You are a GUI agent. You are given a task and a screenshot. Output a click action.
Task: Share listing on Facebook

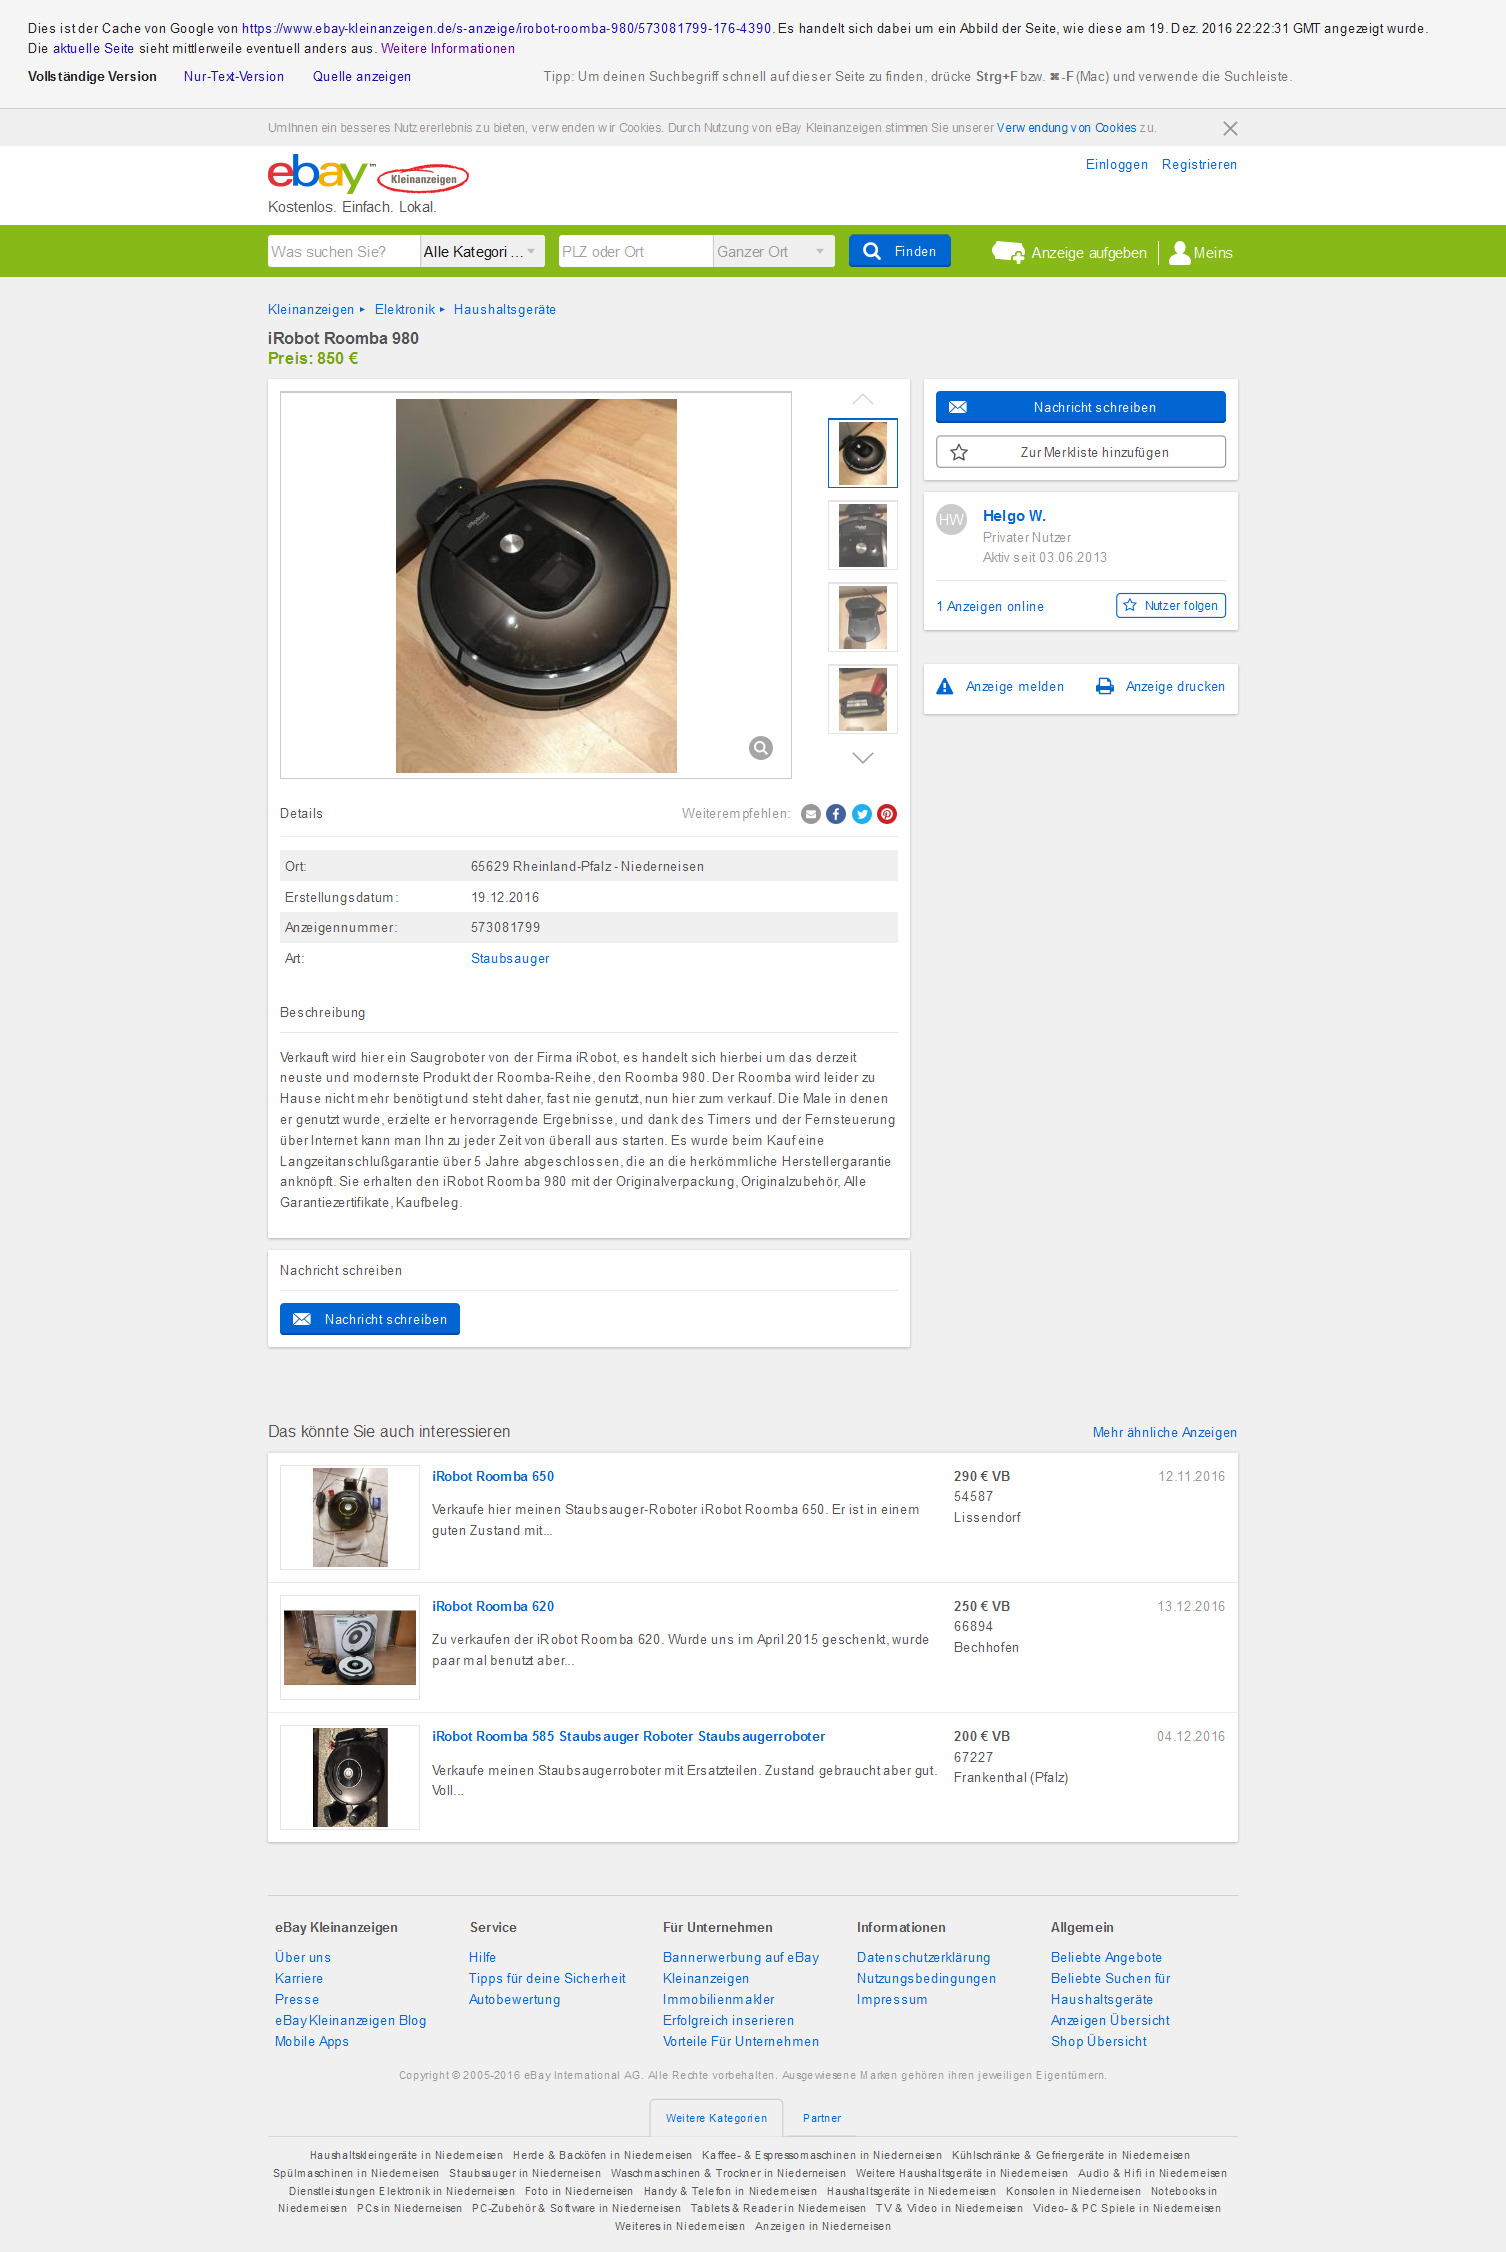click(x=836, y=814)
